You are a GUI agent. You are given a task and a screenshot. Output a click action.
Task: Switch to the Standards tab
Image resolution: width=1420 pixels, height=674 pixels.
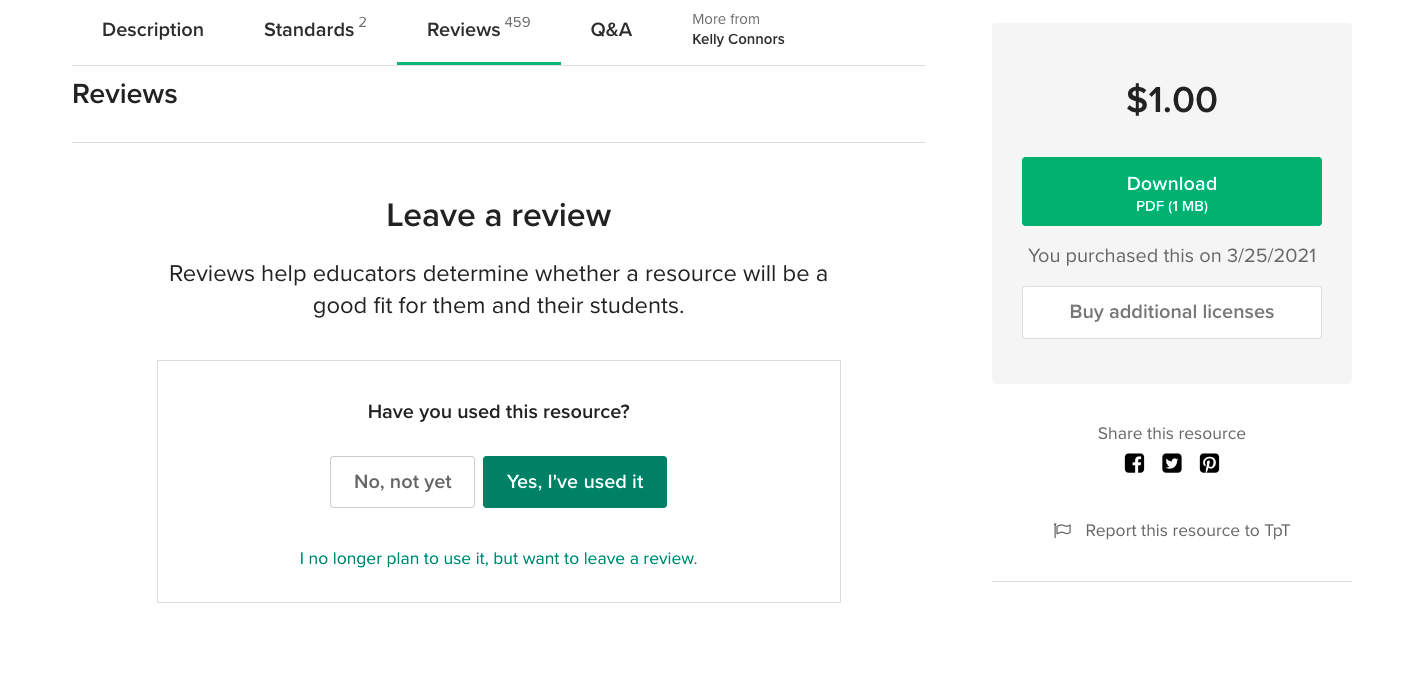309,30
